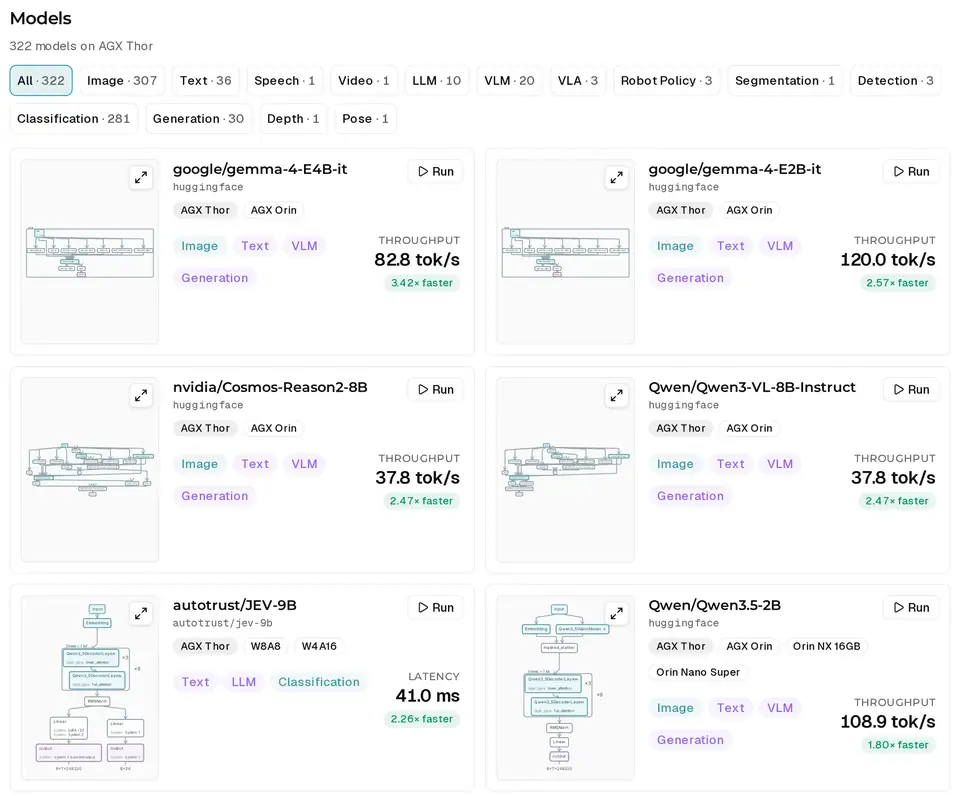
Task: Open the google/gemma-4-E4B-it model title
Action: click(x=260, y=169)
